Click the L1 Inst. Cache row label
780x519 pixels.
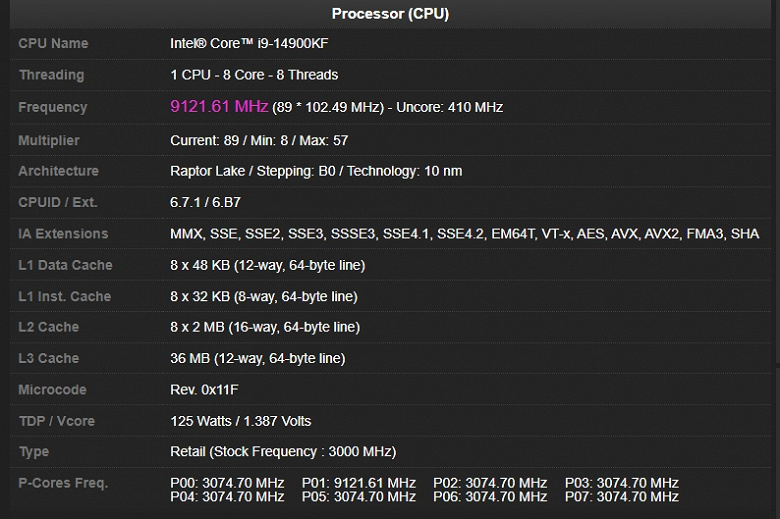(65, 297)
